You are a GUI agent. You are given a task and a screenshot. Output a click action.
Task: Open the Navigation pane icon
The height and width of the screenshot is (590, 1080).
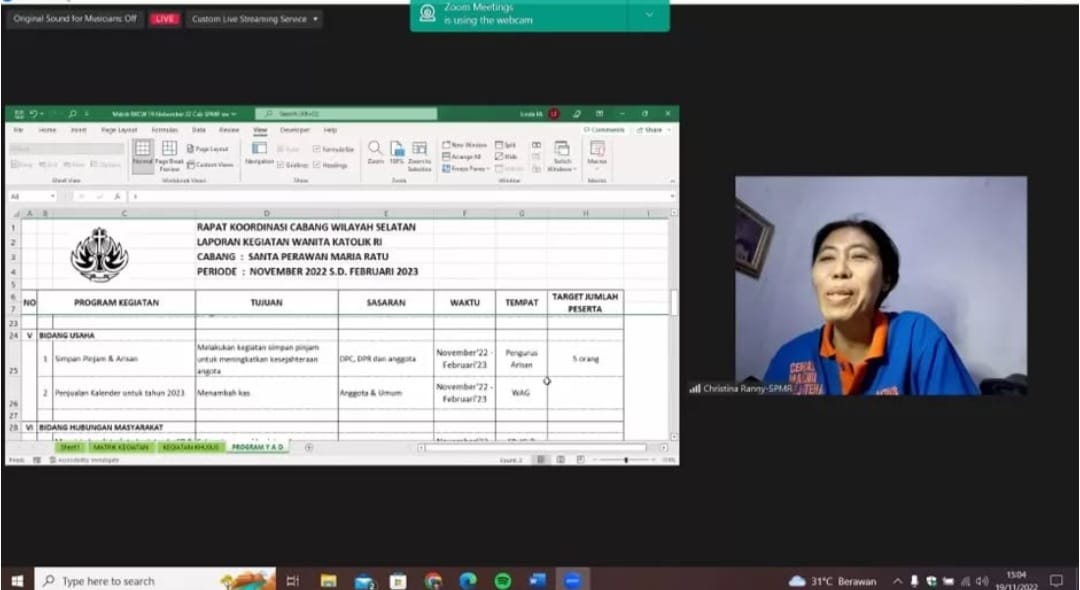pyautogui.click(x=259, y=149)
